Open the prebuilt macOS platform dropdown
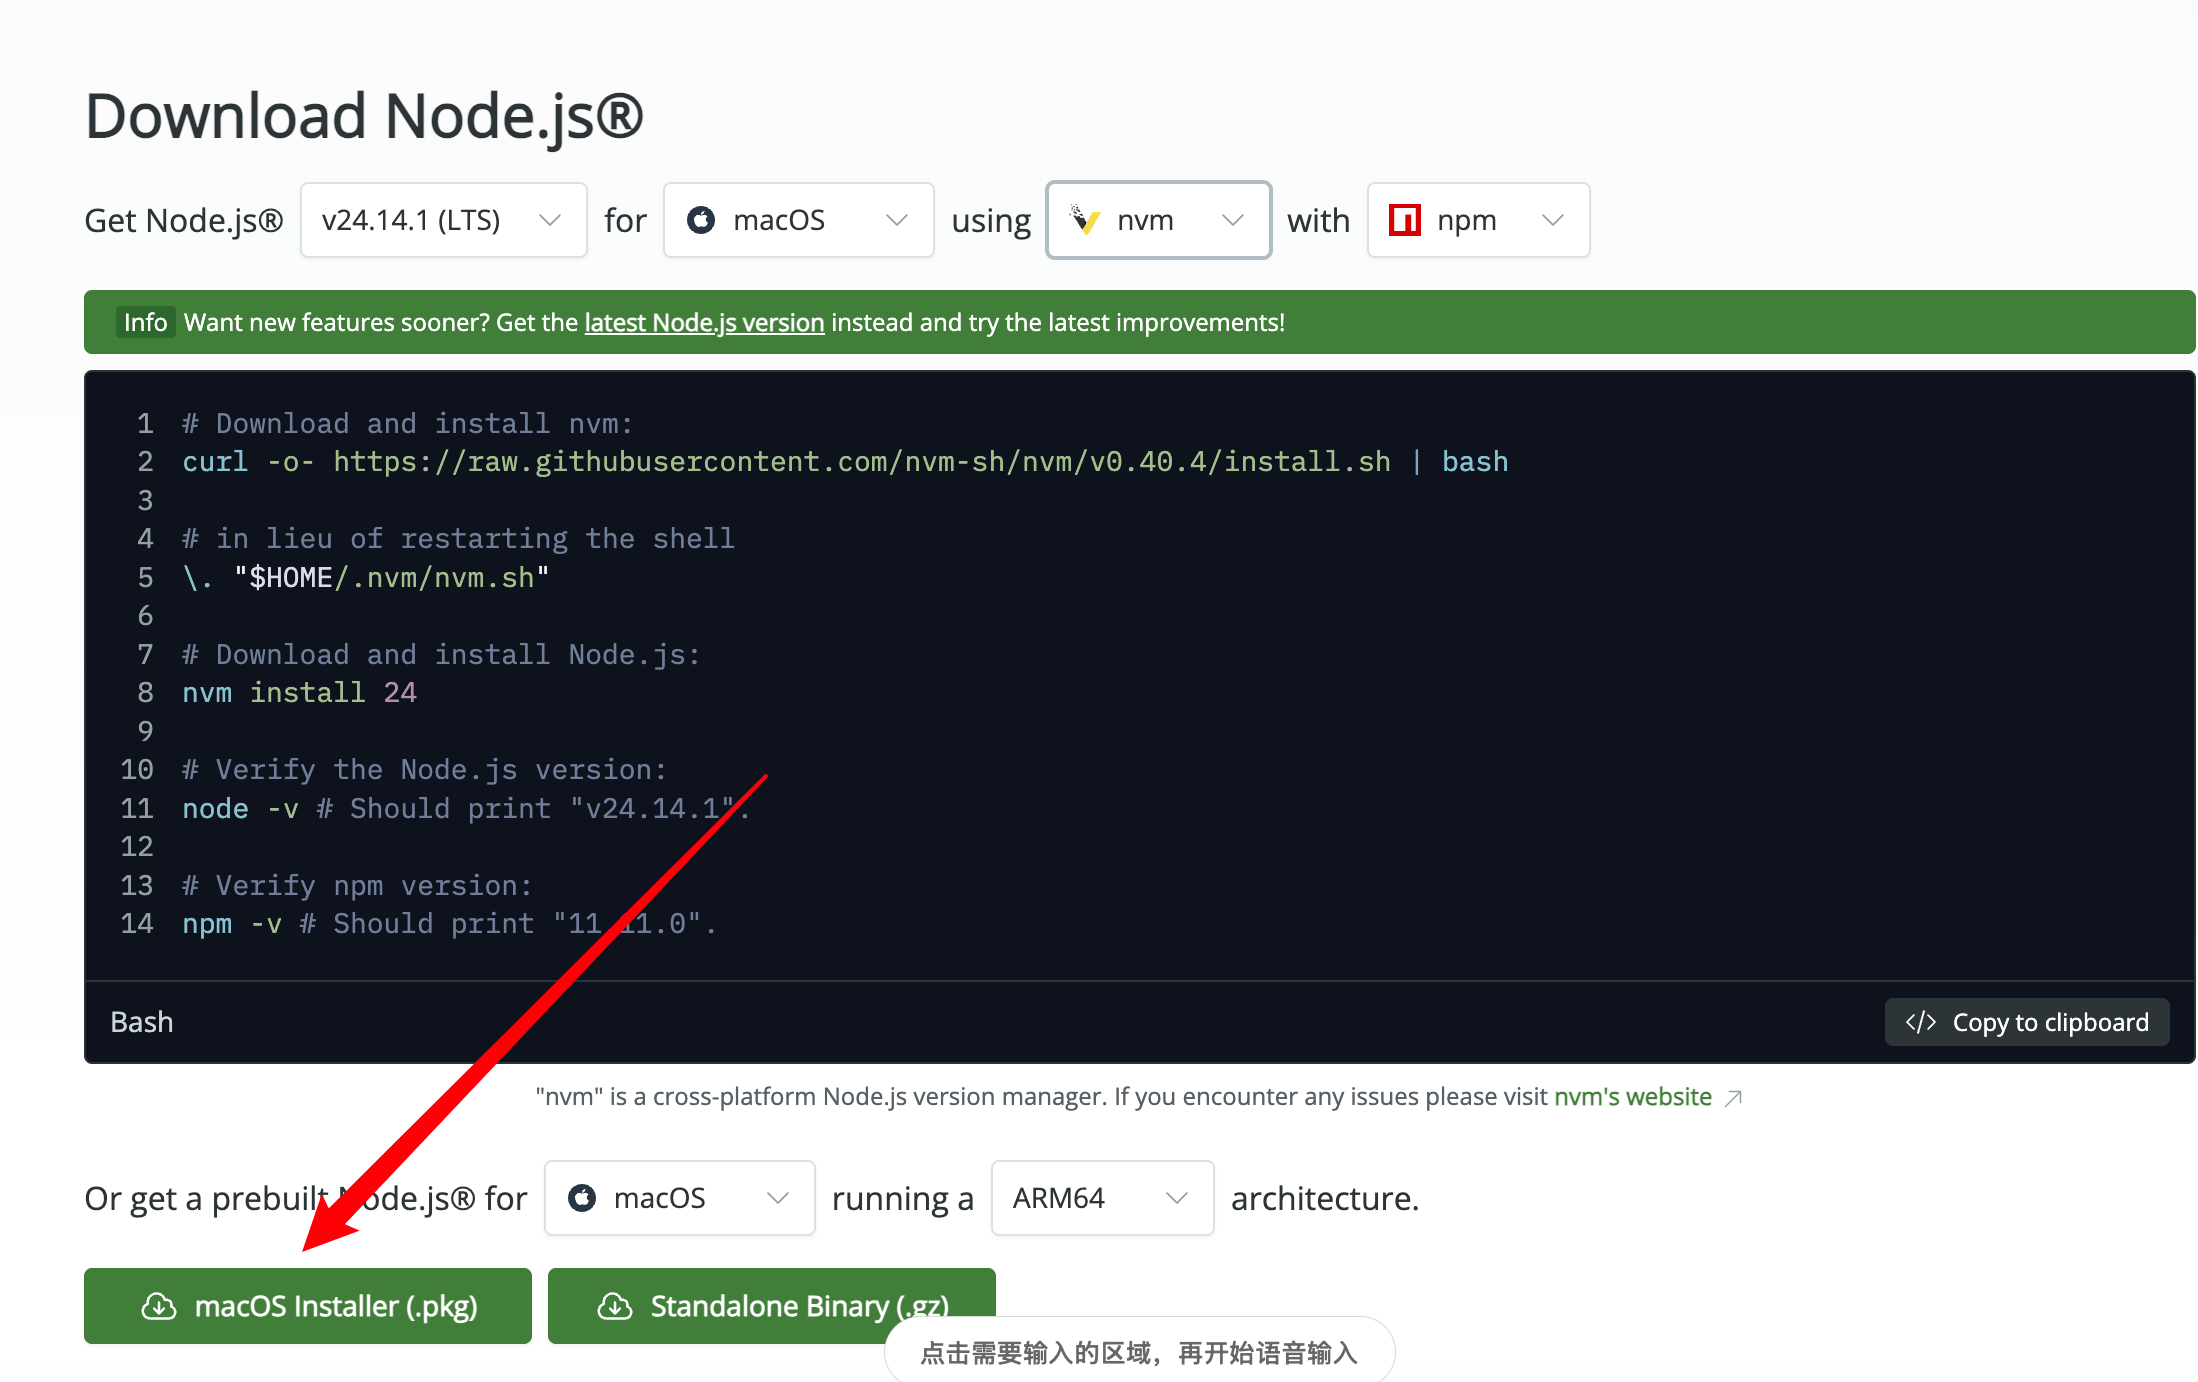 [x=679, y=1198]
